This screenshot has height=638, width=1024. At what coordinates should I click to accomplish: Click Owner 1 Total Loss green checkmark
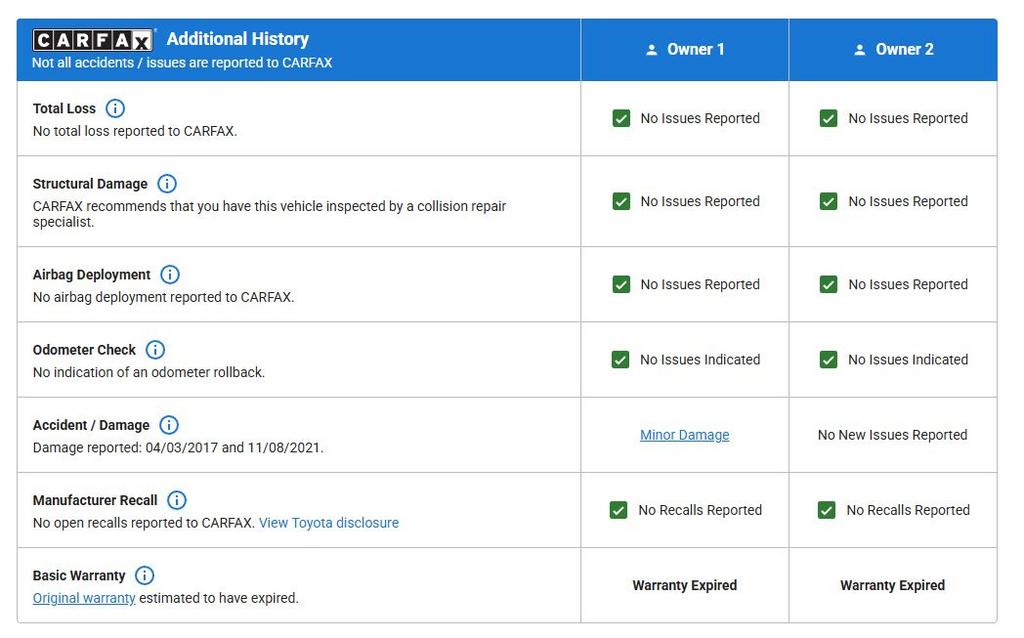[621, 118]
